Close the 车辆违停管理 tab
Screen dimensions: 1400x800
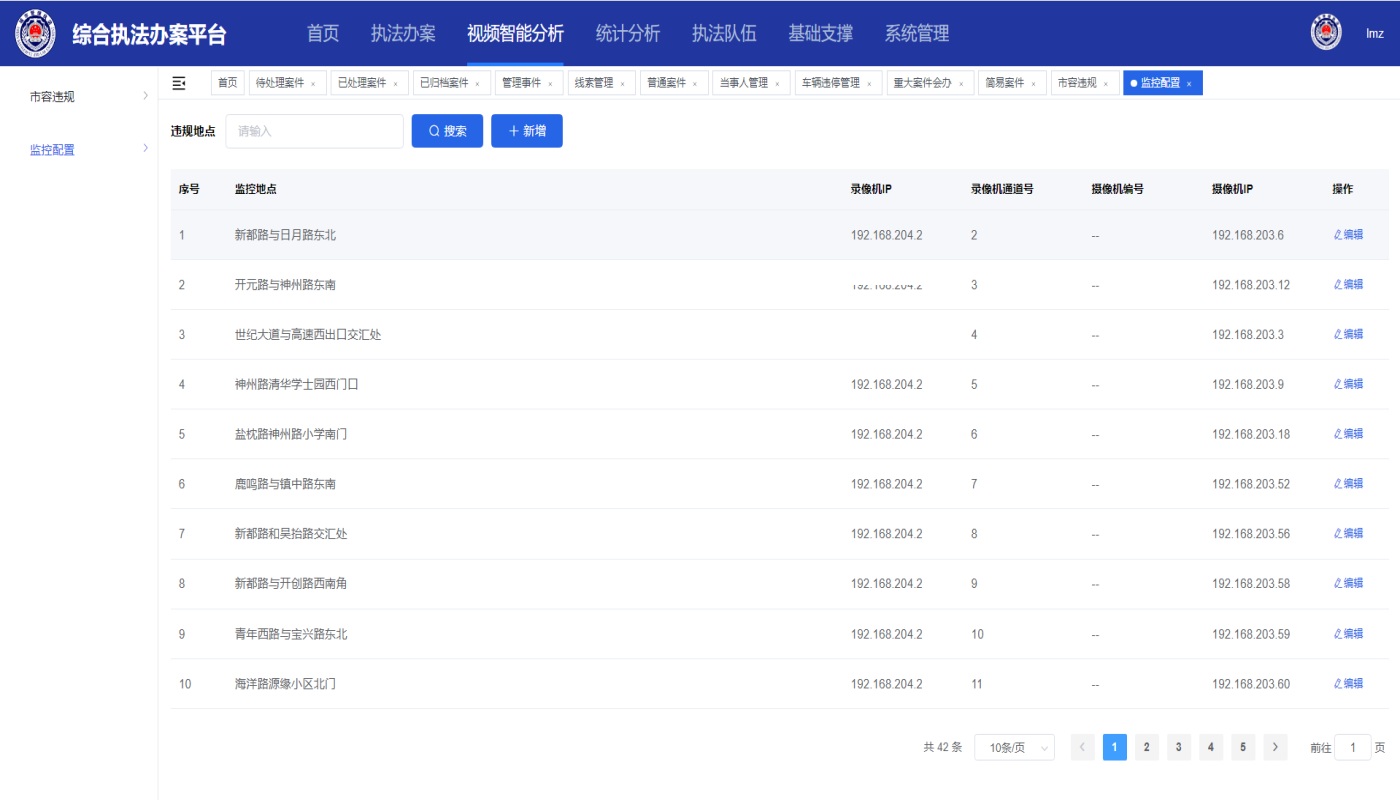point(869,84)
